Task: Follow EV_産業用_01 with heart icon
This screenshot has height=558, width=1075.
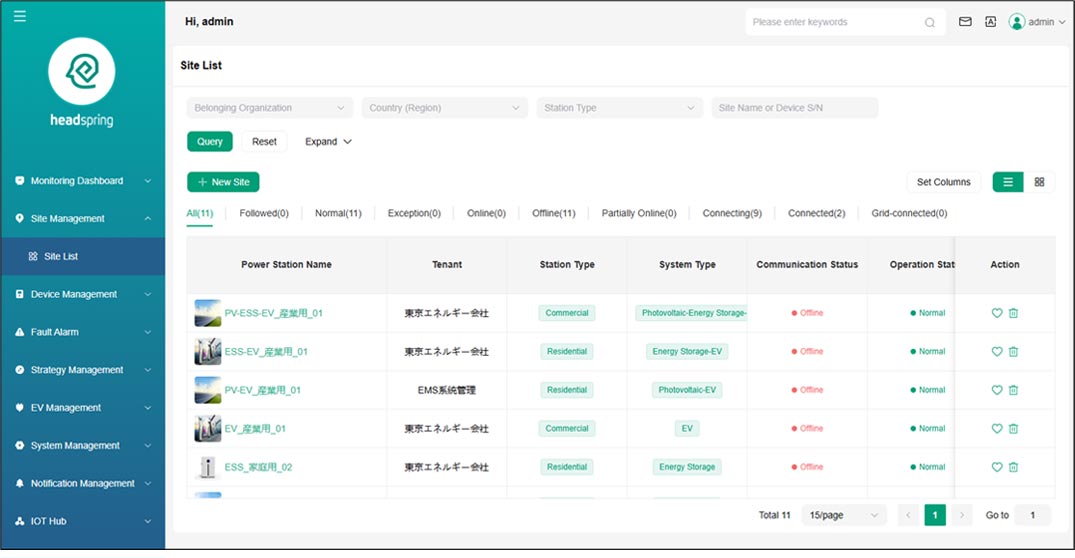Action: (997, 429)
